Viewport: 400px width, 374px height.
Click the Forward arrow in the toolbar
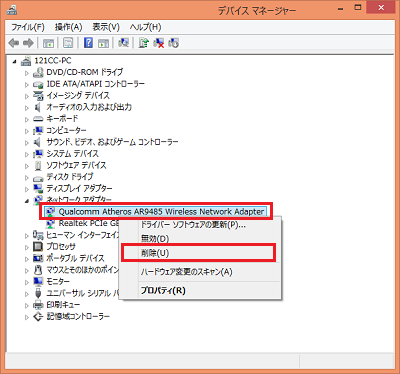tap(28, 43)
